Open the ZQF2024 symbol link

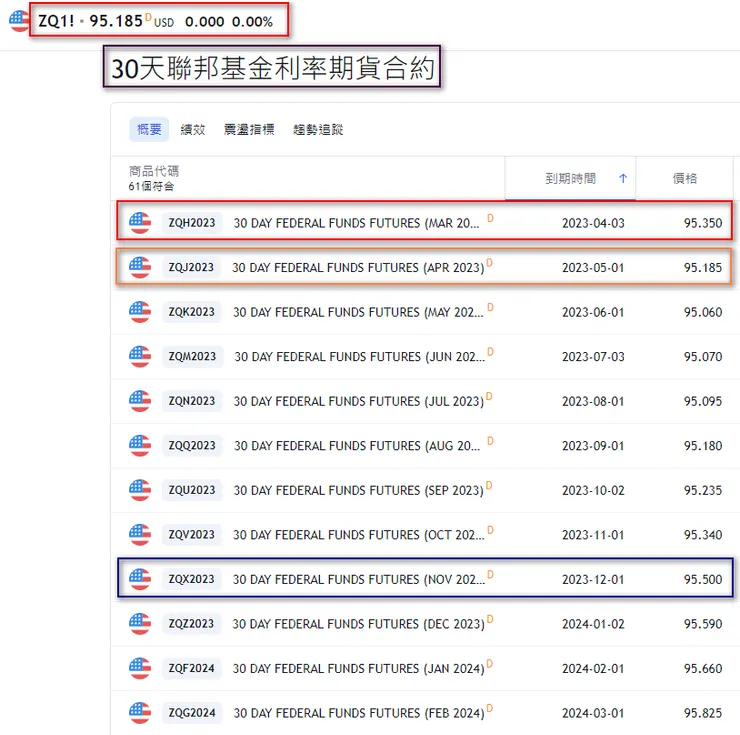tap(191, 668)
